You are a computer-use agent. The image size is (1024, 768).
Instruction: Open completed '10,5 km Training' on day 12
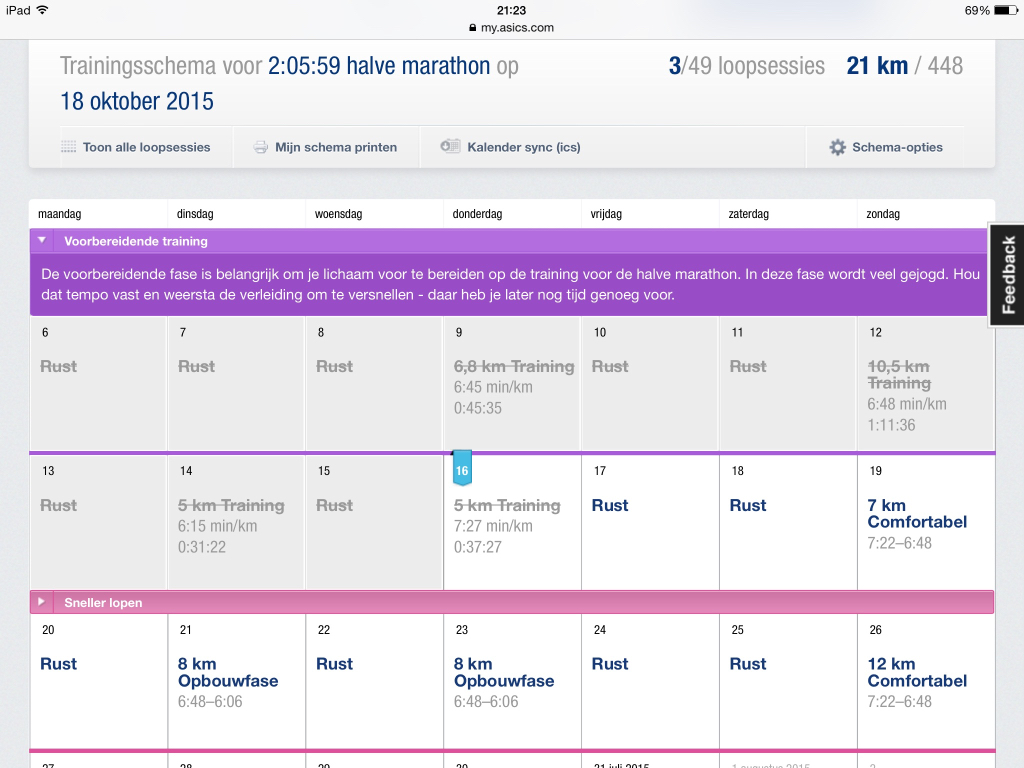[898, 374]
